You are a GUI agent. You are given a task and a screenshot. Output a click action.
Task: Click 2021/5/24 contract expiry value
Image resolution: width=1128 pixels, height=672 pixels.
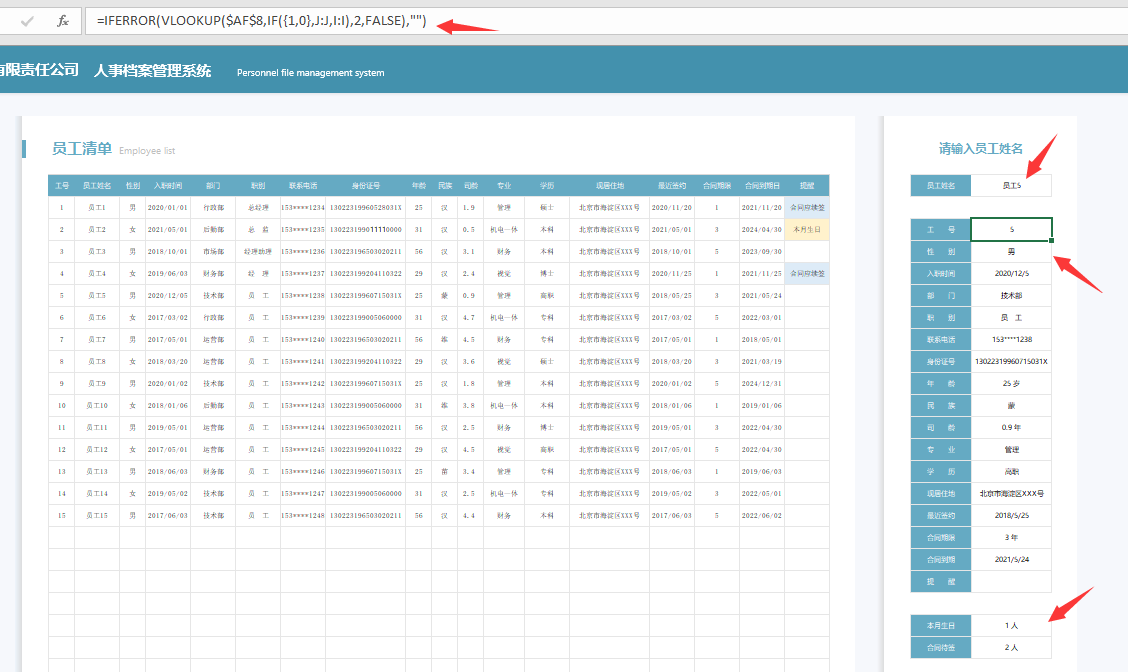(x=1011, y=559)
